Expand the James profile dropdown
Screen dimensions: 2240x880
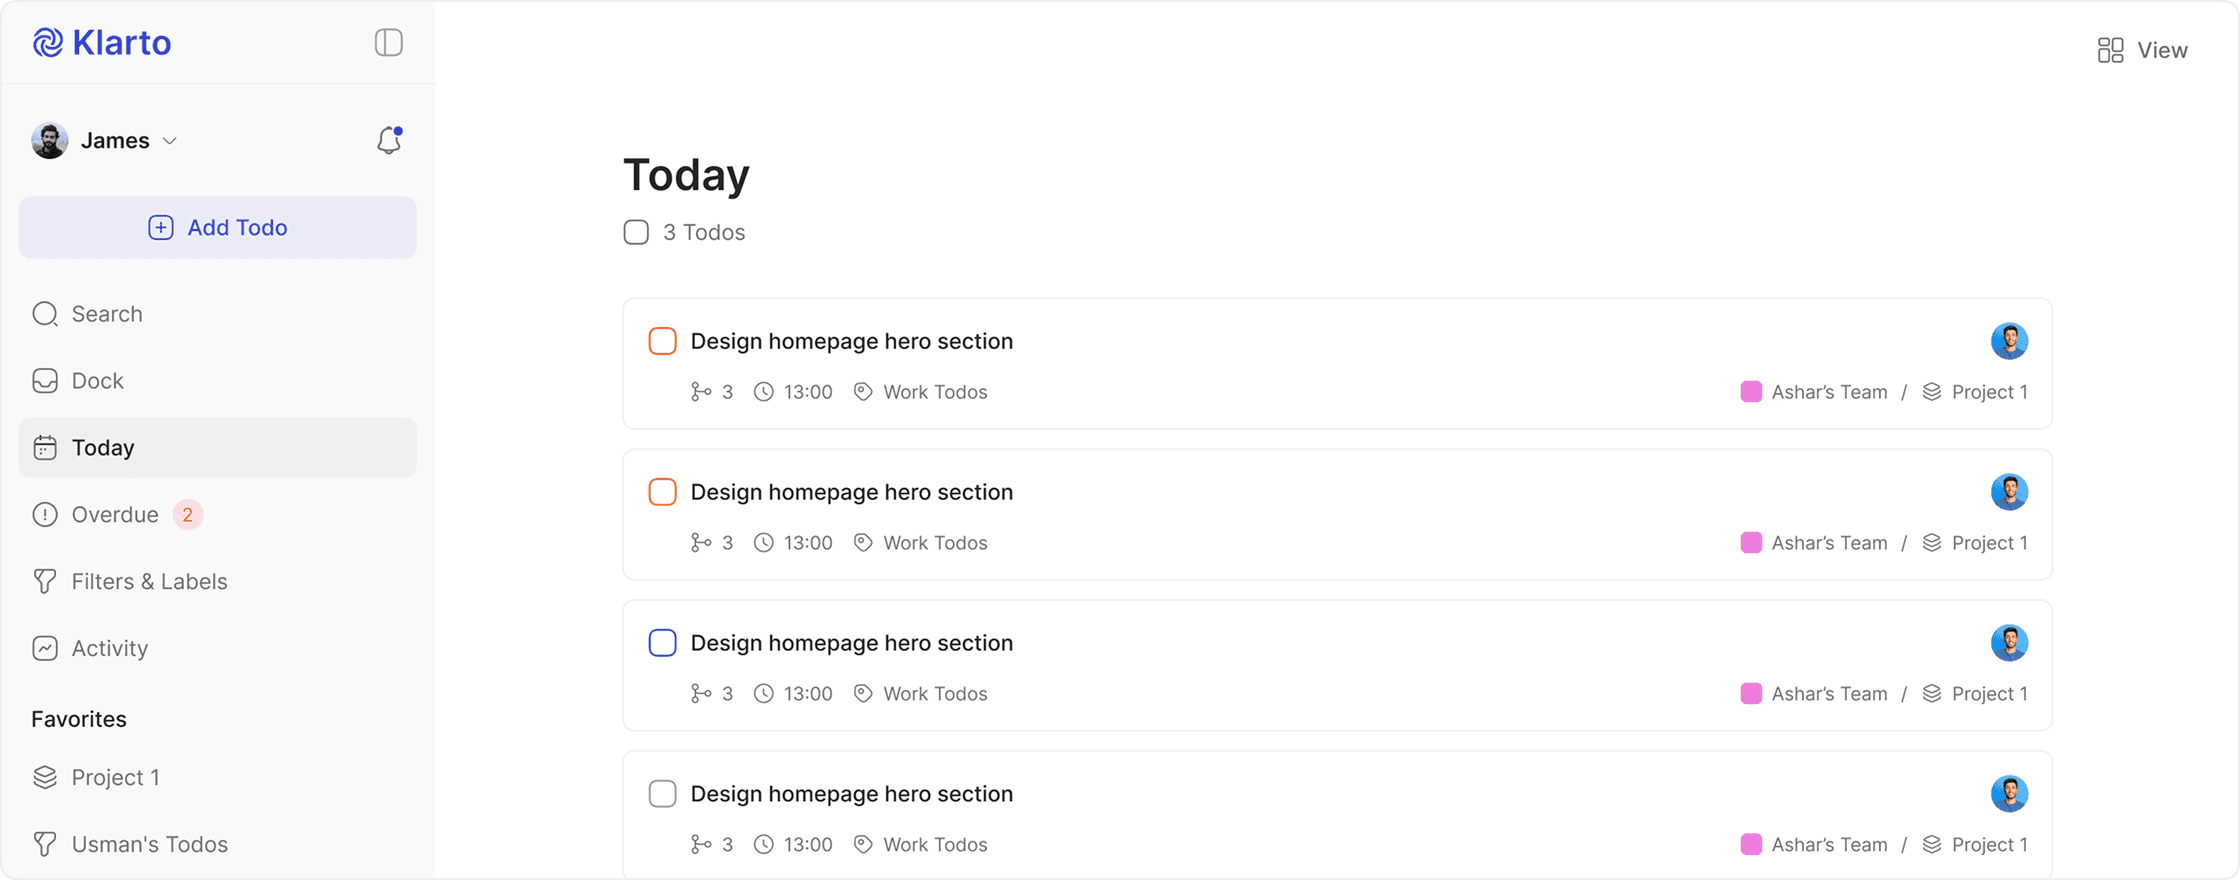pyautogui.click(x=170, y=140)
